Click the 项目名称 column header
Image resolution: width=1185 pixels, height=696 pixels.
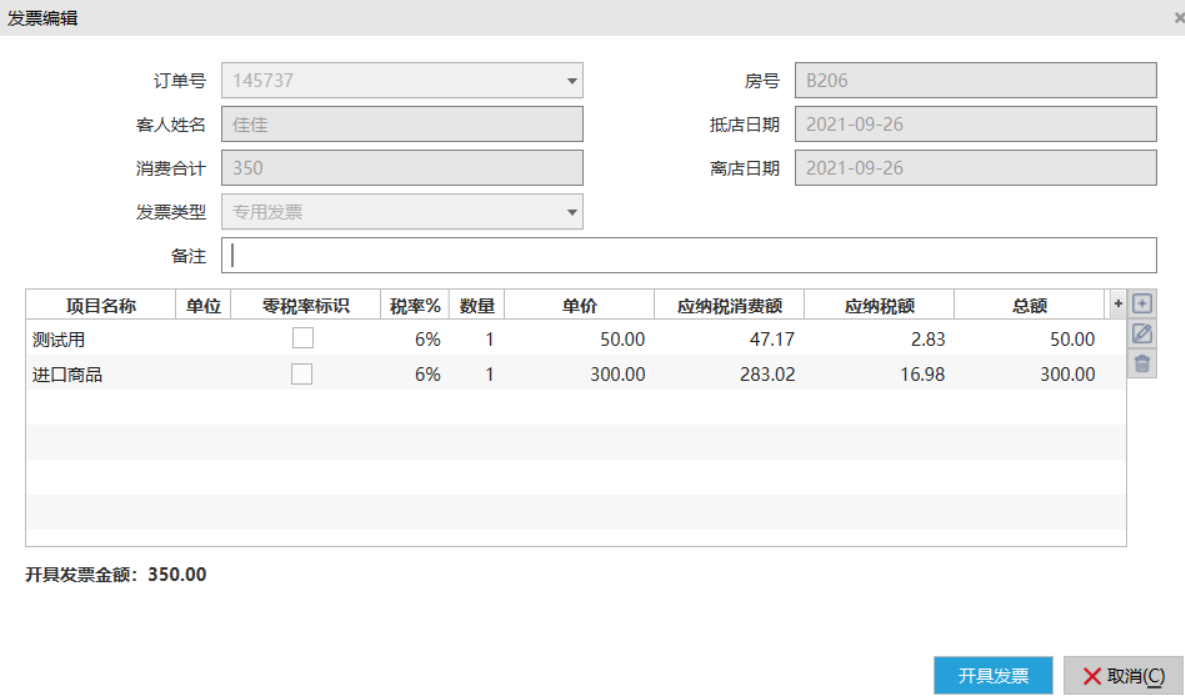tap(100, 306)
